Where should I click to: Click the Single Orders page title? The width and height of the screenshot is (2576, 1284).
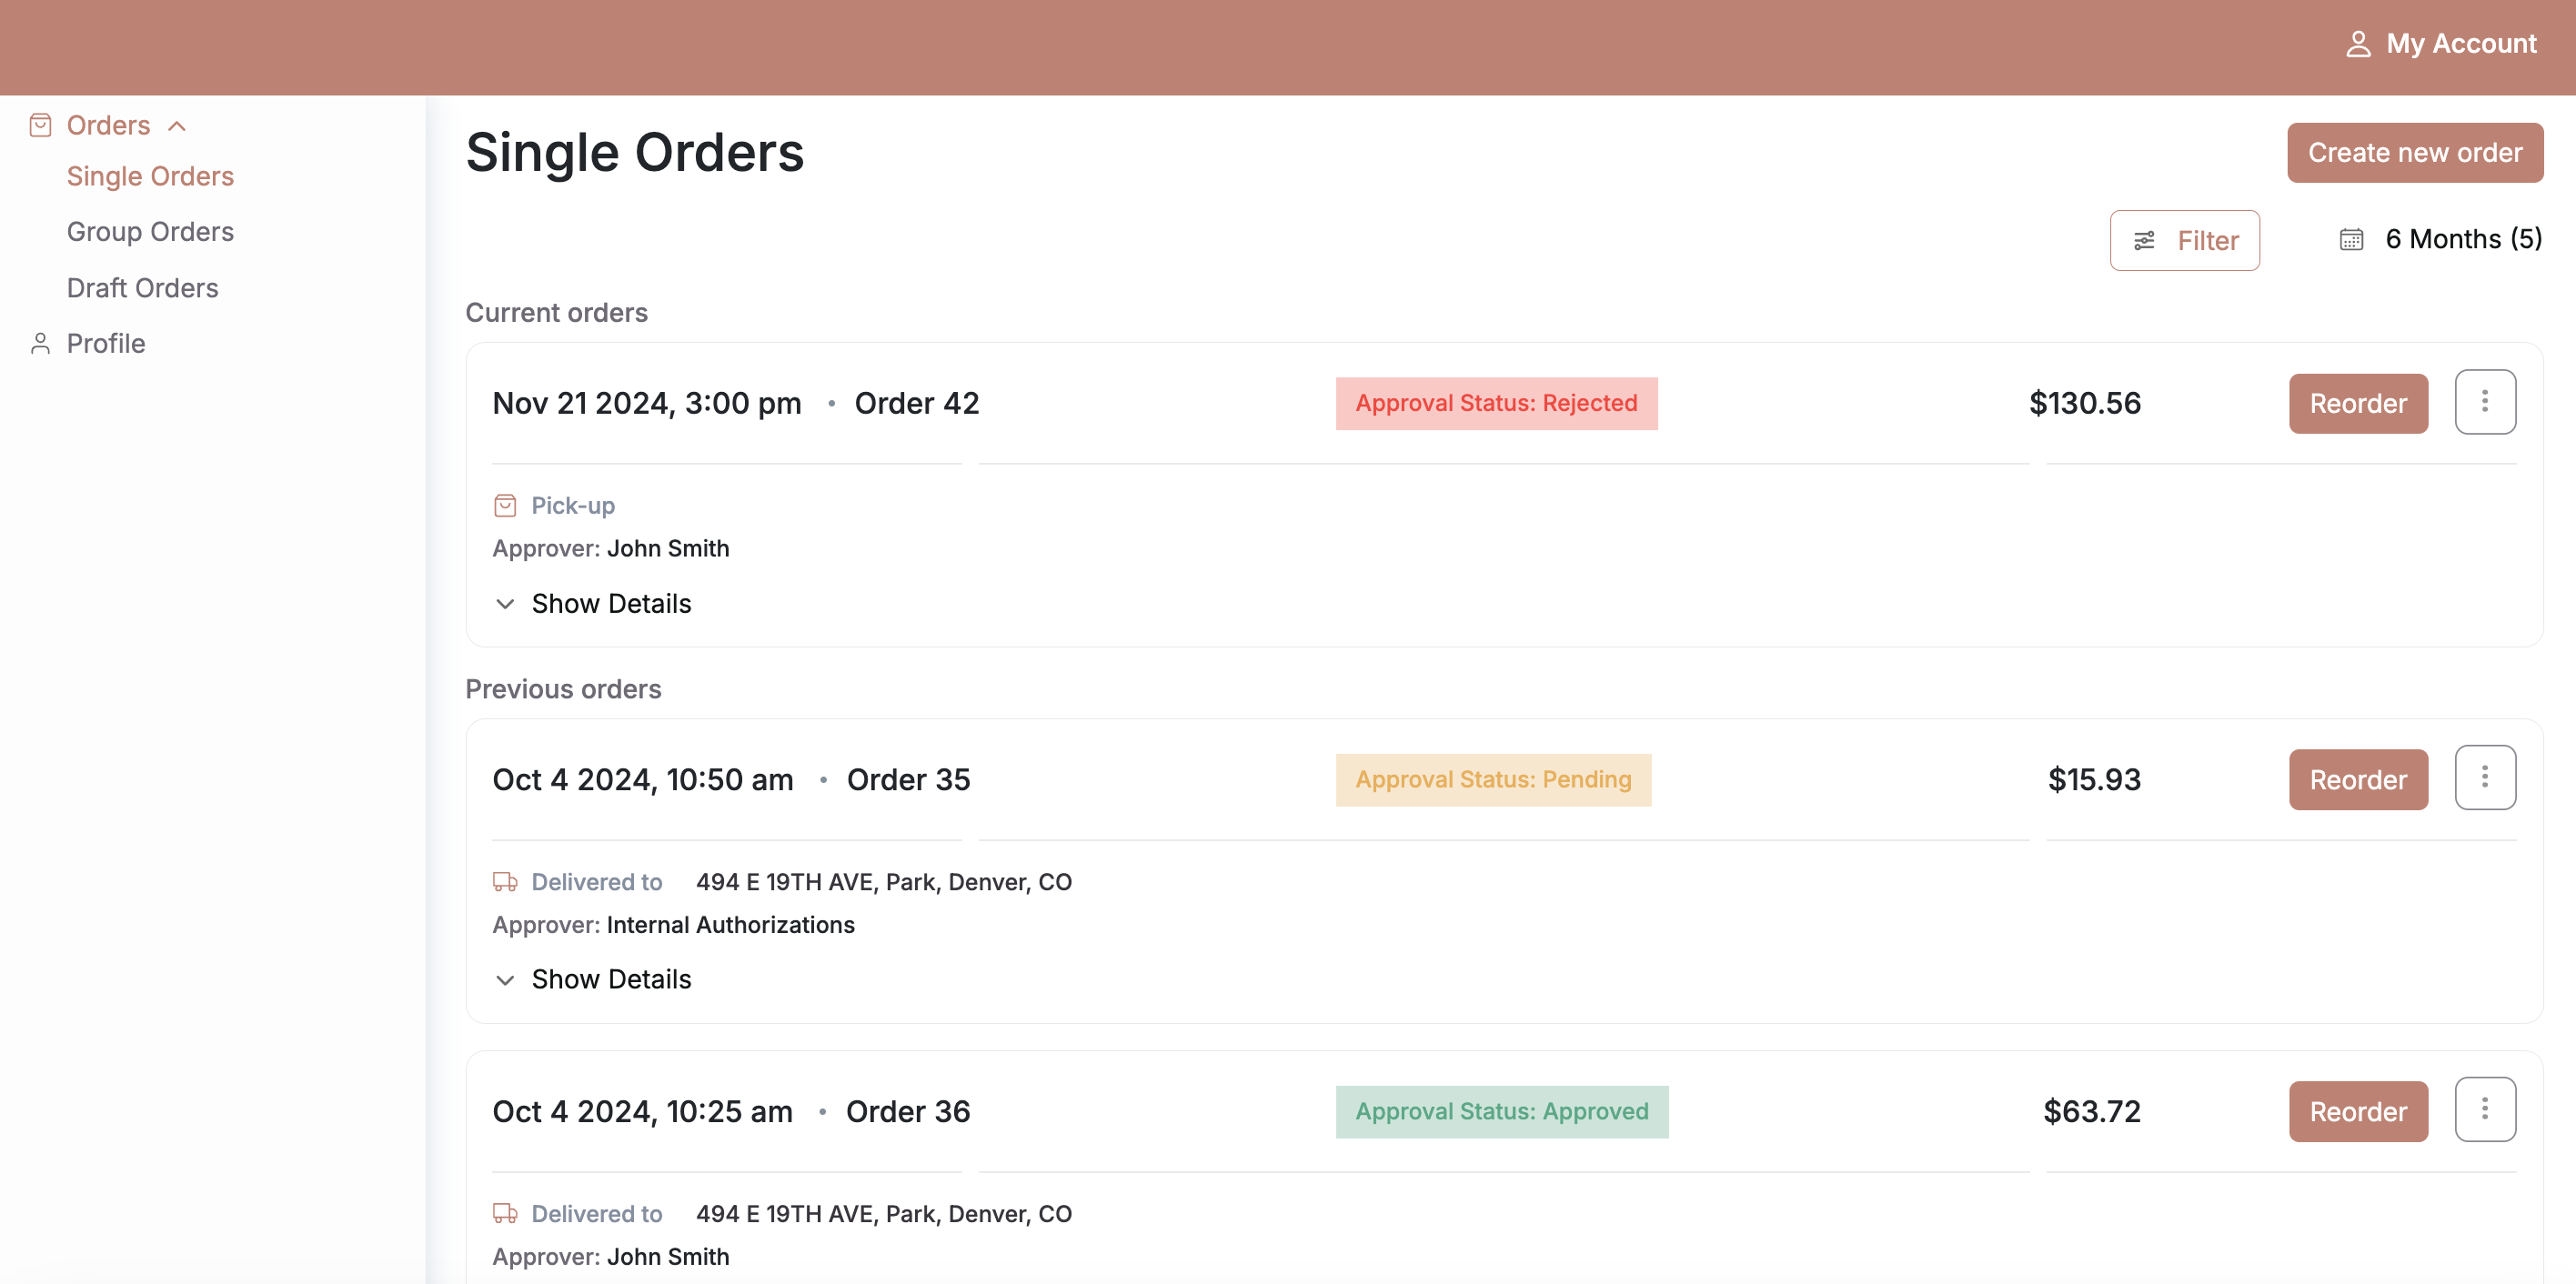click(634, 152)
